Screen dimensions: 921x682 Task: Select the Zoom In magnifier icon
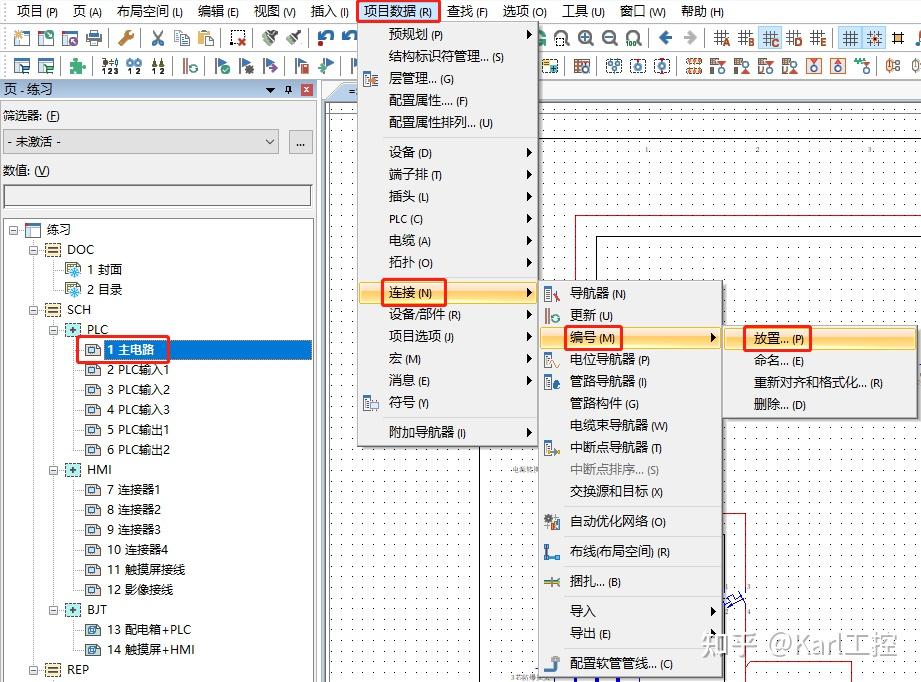click(585, 37)
